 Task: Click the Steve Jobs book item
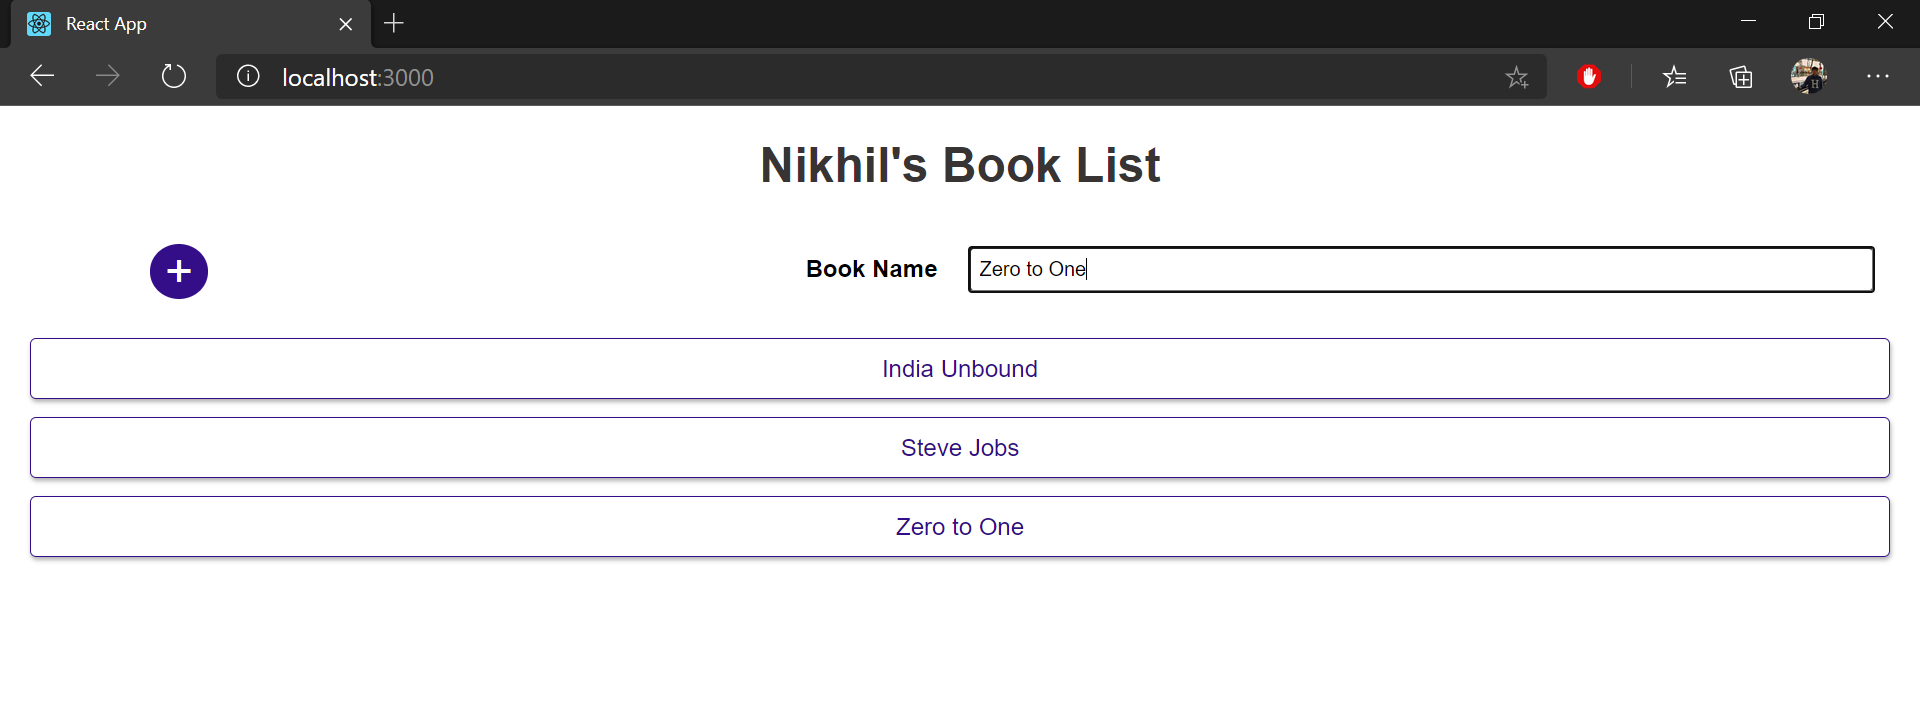coord(960,448)
